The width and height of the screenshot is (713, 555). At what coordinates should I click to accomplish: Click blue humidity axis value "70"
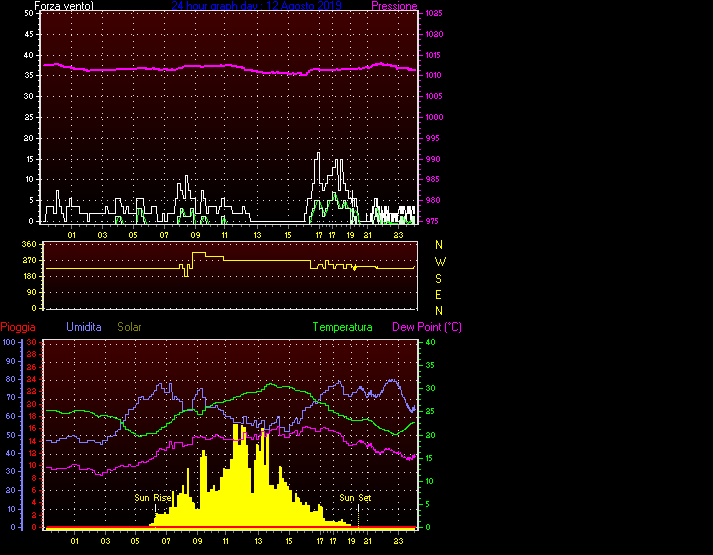pos(10,397)
